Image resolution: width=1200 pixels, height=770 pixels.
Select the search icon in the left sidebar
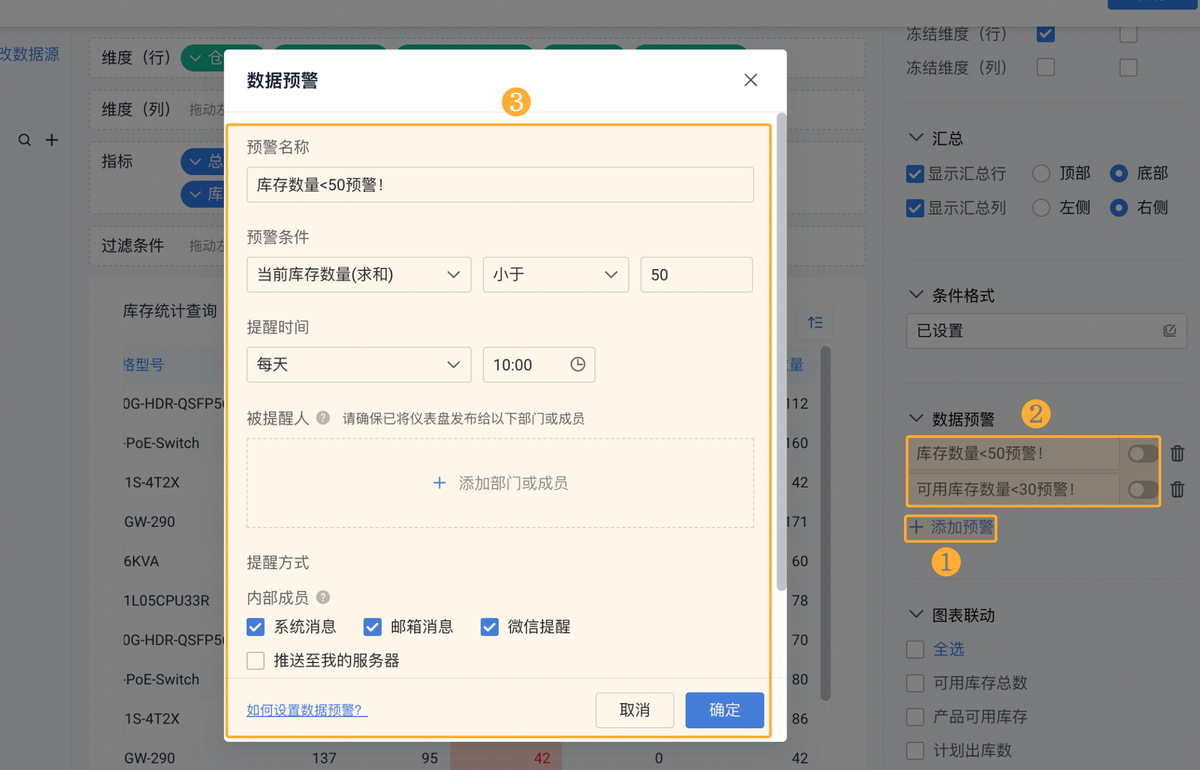(24, 139)
